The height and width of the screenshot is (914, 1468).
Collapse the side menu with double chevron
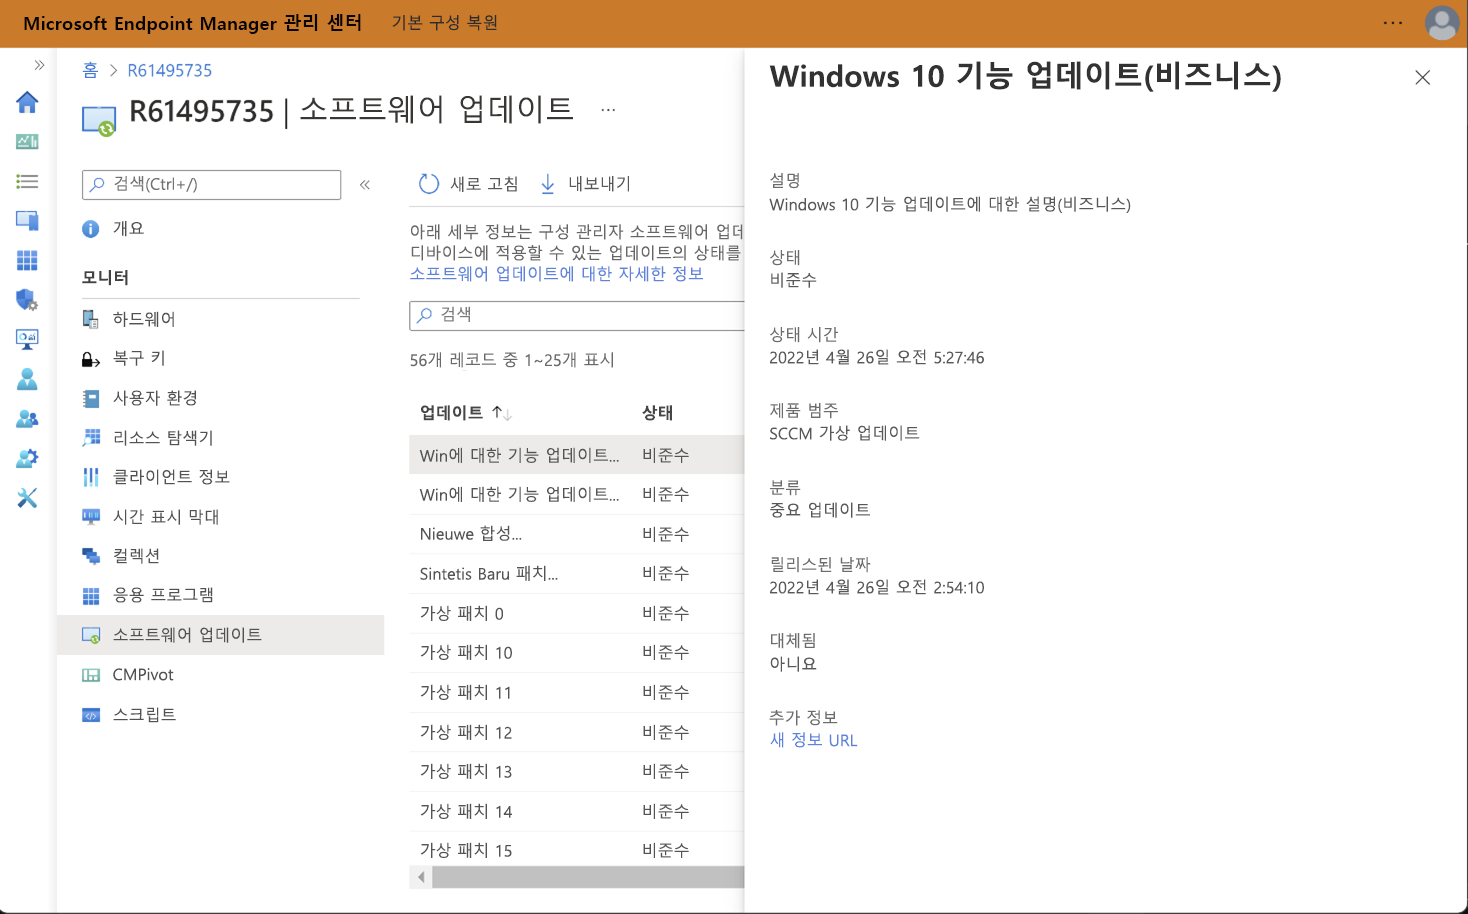click(x=365, y=185)
